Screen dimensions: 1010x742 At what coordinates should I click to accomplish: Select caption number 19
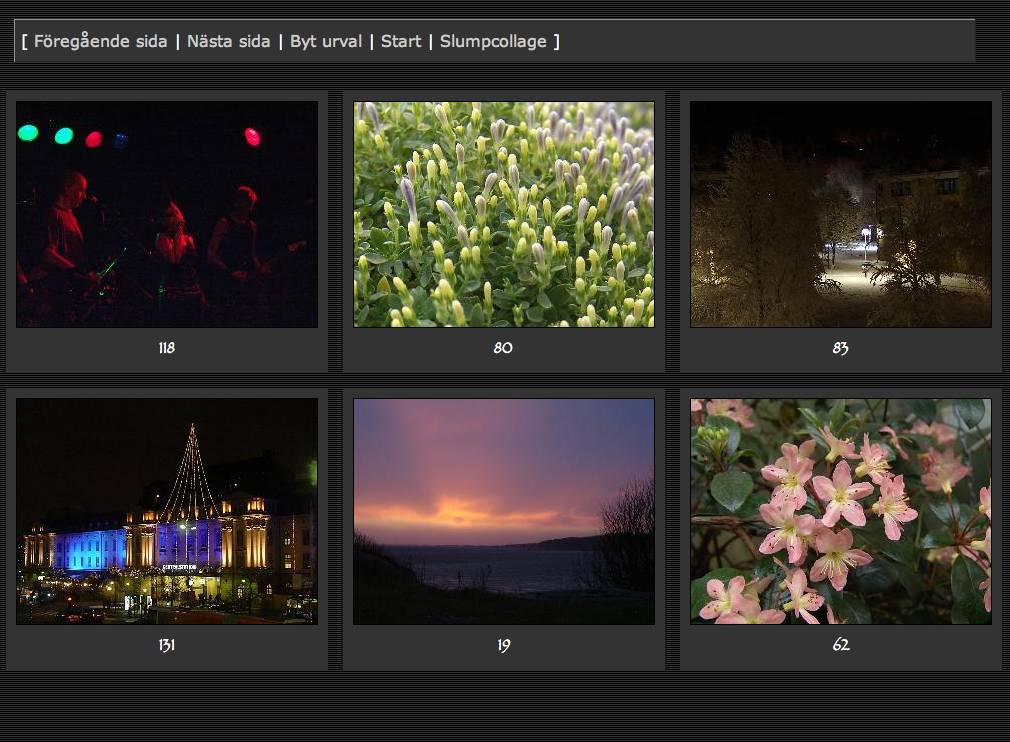point(504,645)
